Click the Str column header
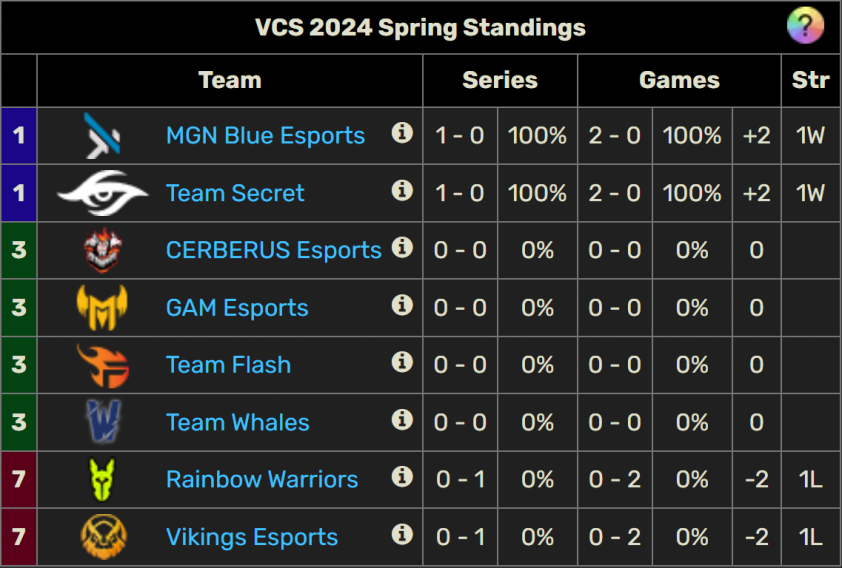Viewport: 842px width, 568px height. point(811,80)
